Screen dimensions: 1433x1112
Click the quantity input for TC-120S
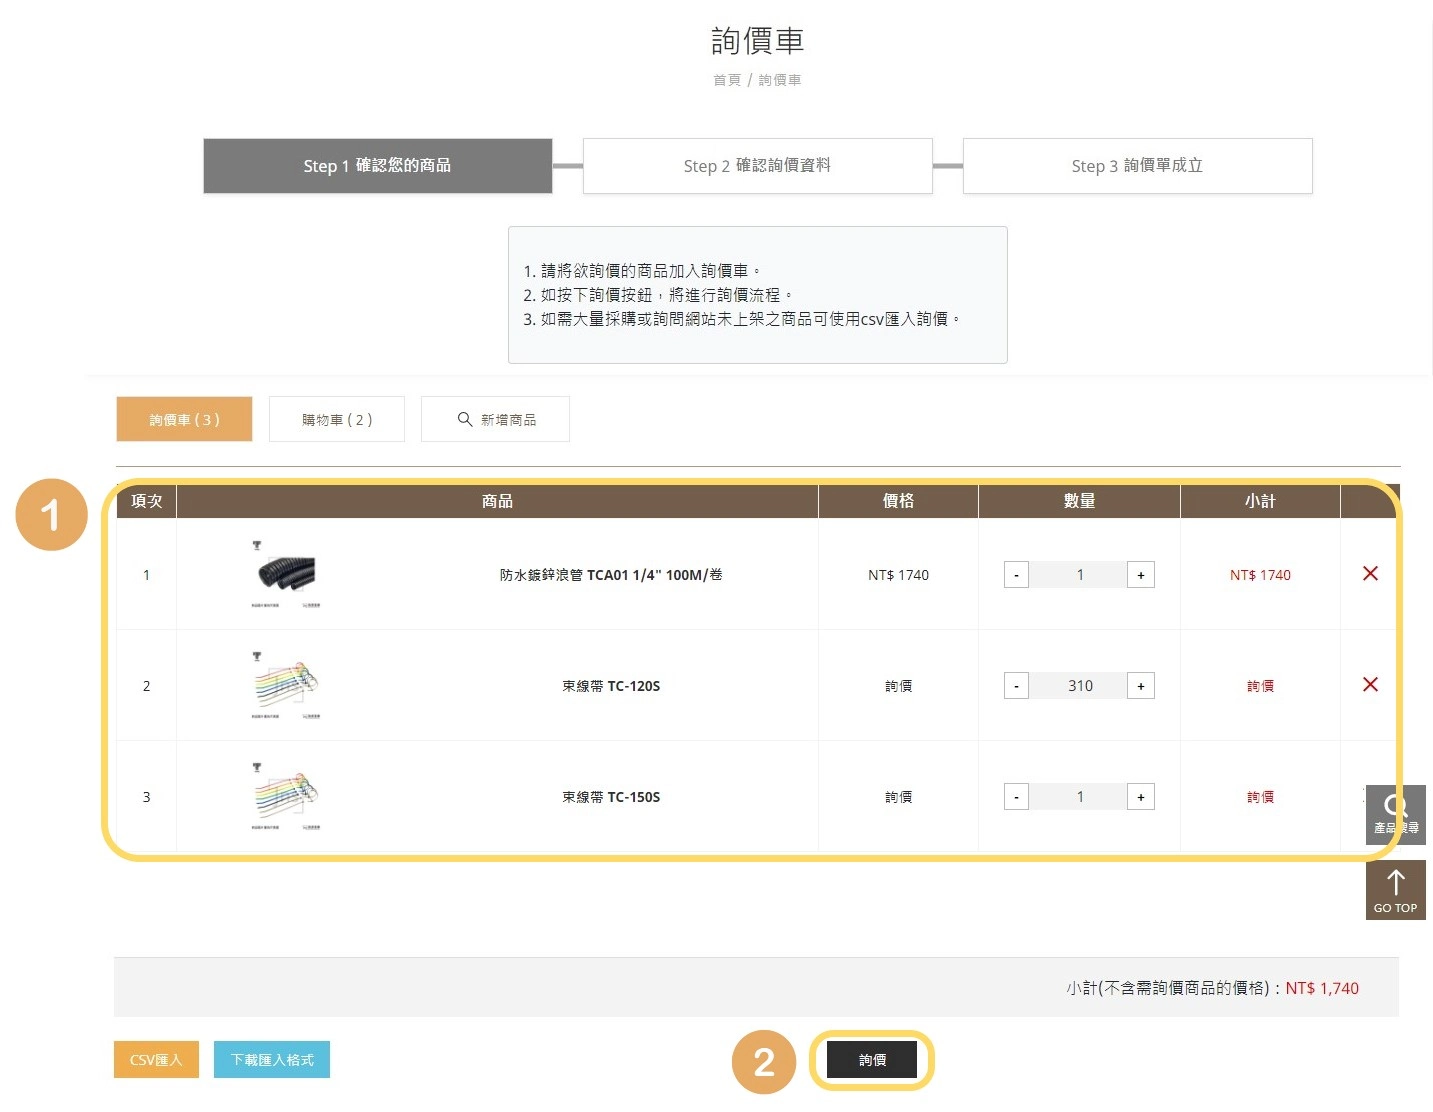coord(1078,685)
